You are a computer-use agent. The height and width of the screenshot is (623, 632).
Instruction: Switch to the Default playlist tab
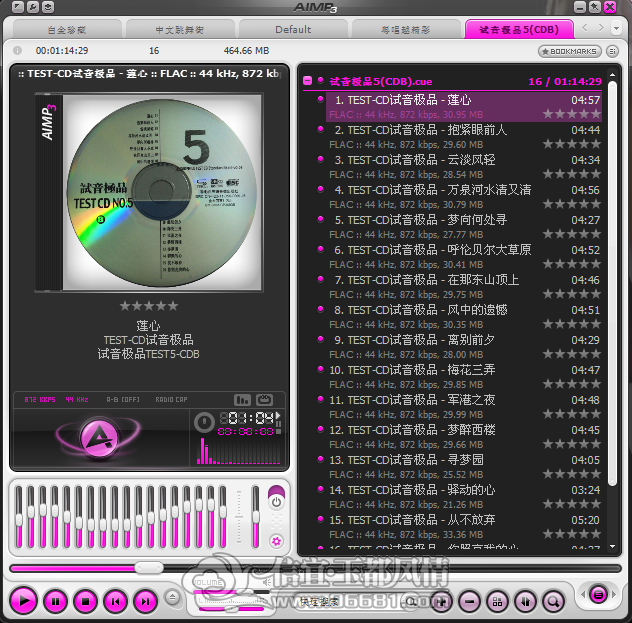(293, 29)
